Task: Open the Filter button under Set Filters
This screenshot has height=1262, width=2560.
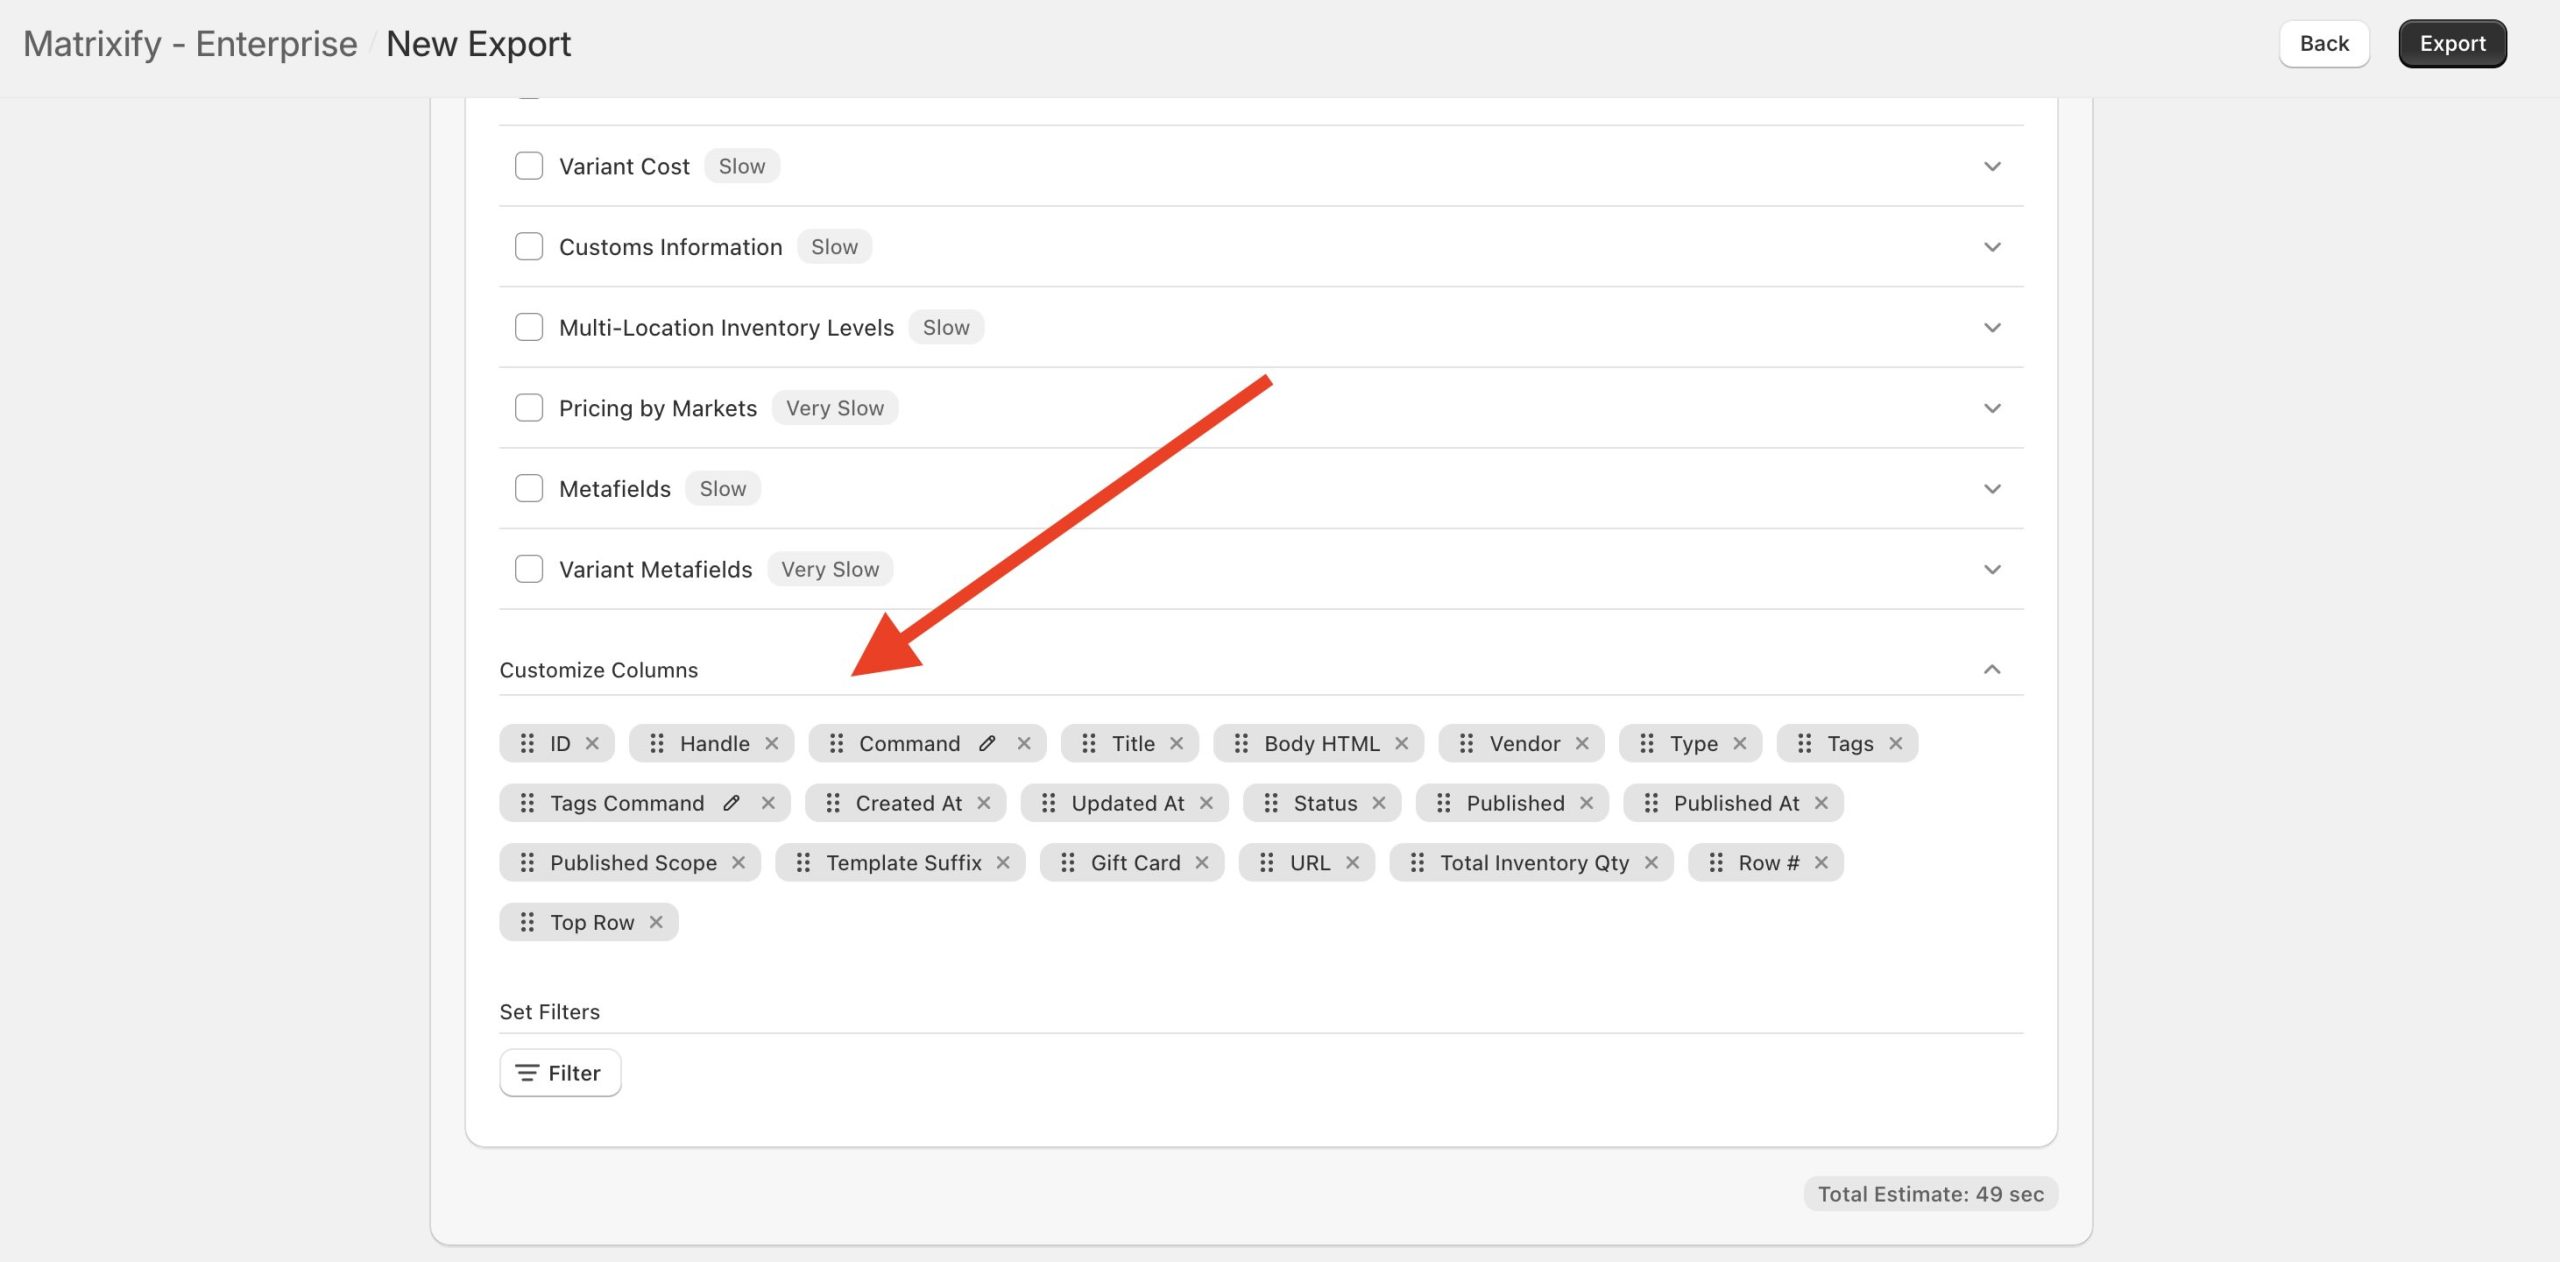Action: point(560,1073)
